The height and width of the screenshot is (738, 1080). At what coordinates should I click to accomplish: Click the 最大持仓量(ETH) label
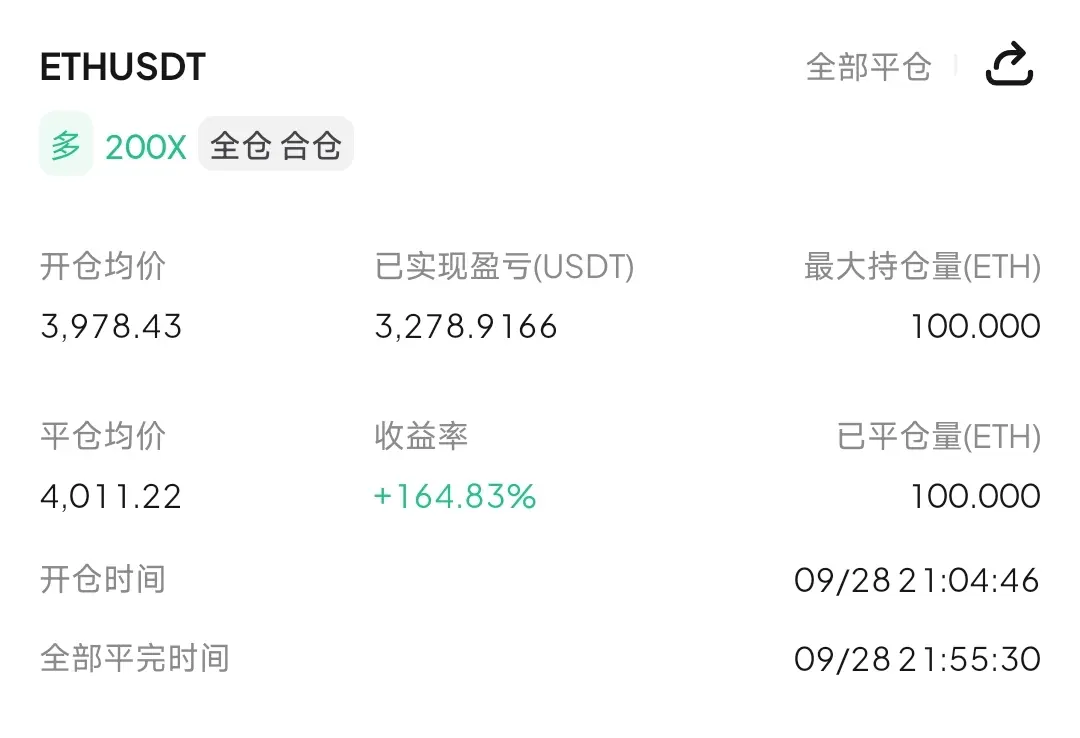(x=922, y=267)
